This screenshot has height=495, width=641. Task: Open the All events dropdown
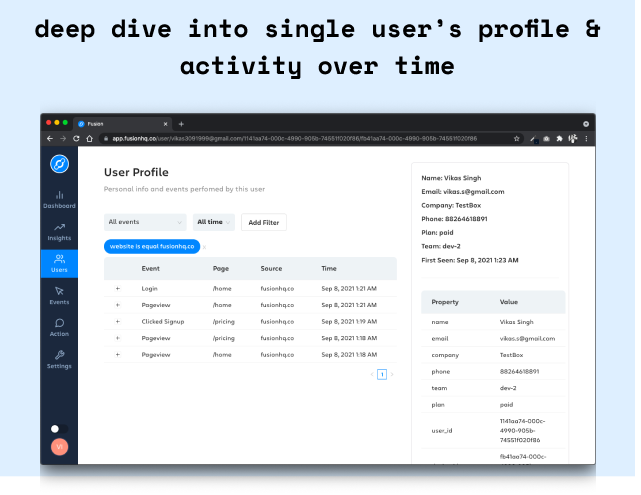click(x=145, y=222)
